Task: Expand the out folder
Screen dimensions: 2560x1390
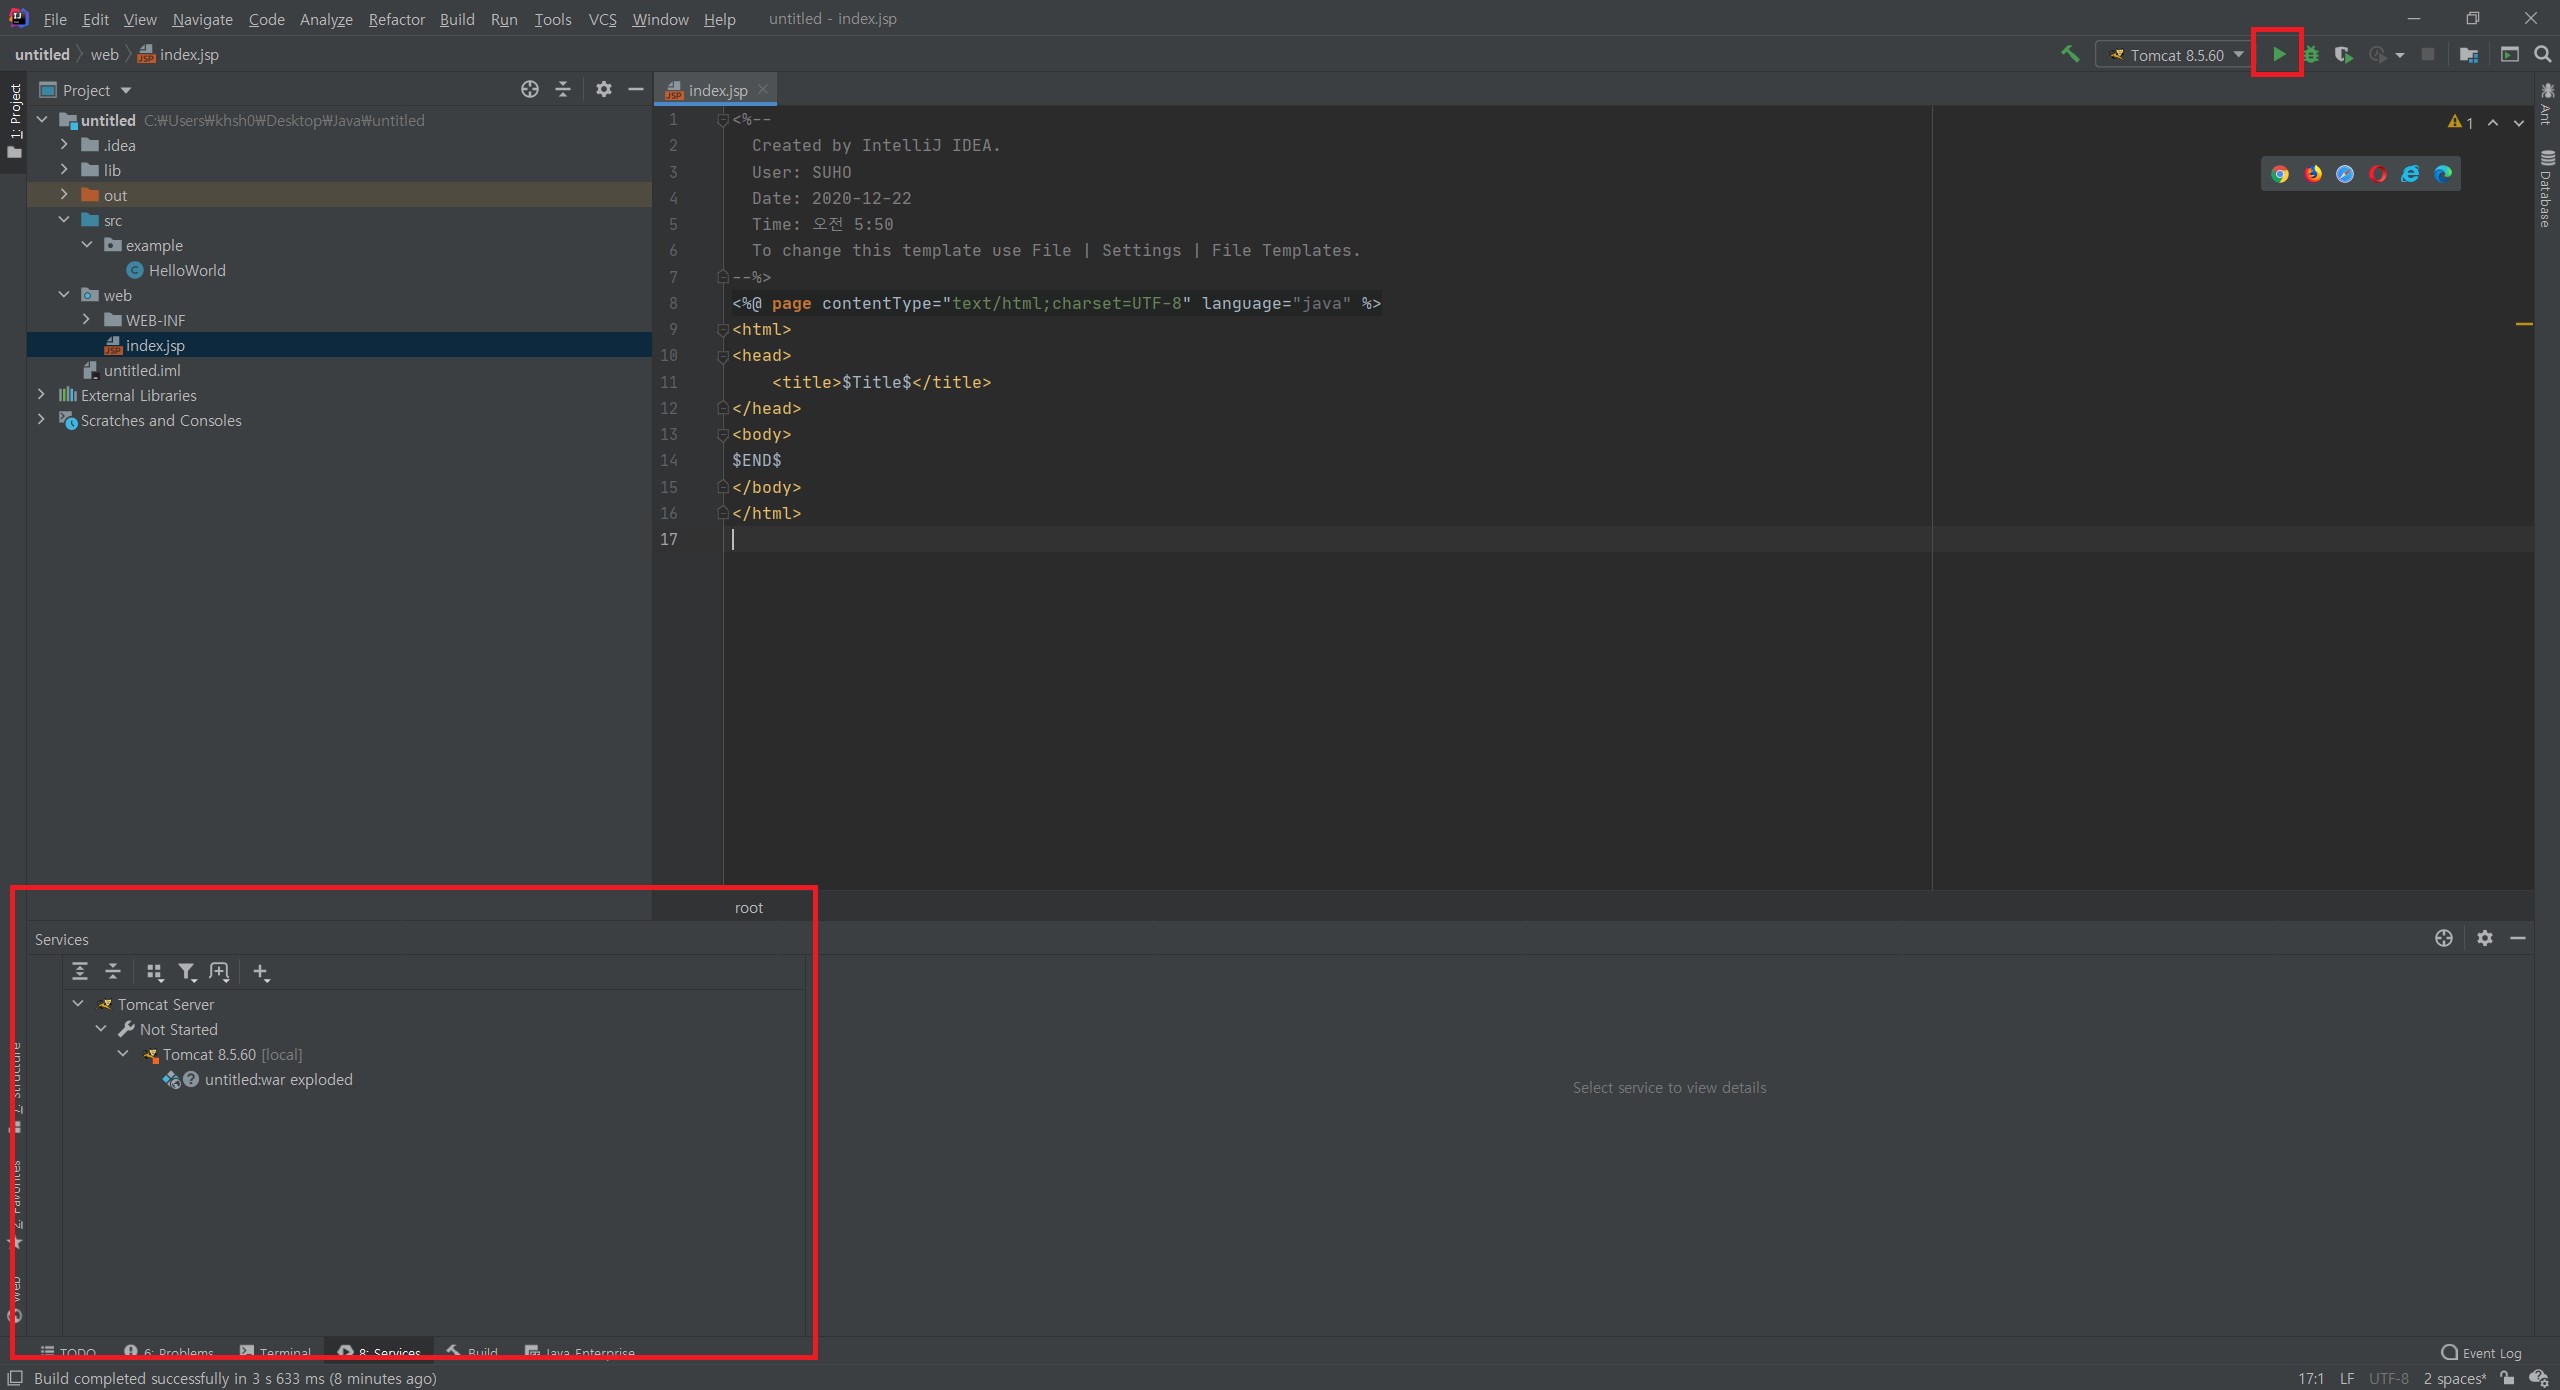Action: pyautogui.click(x=64, y=195)
